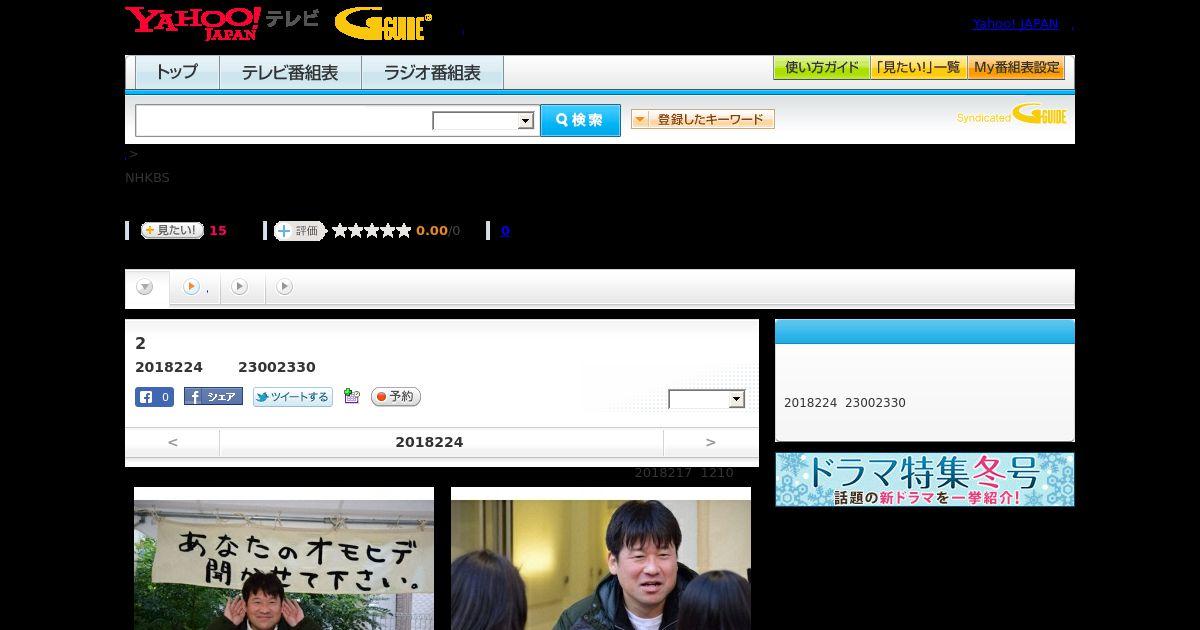This screenshot has width=1200, height=630.
Task: Select the fourth gray play-icon tab
Action: (x=285, y=288)
